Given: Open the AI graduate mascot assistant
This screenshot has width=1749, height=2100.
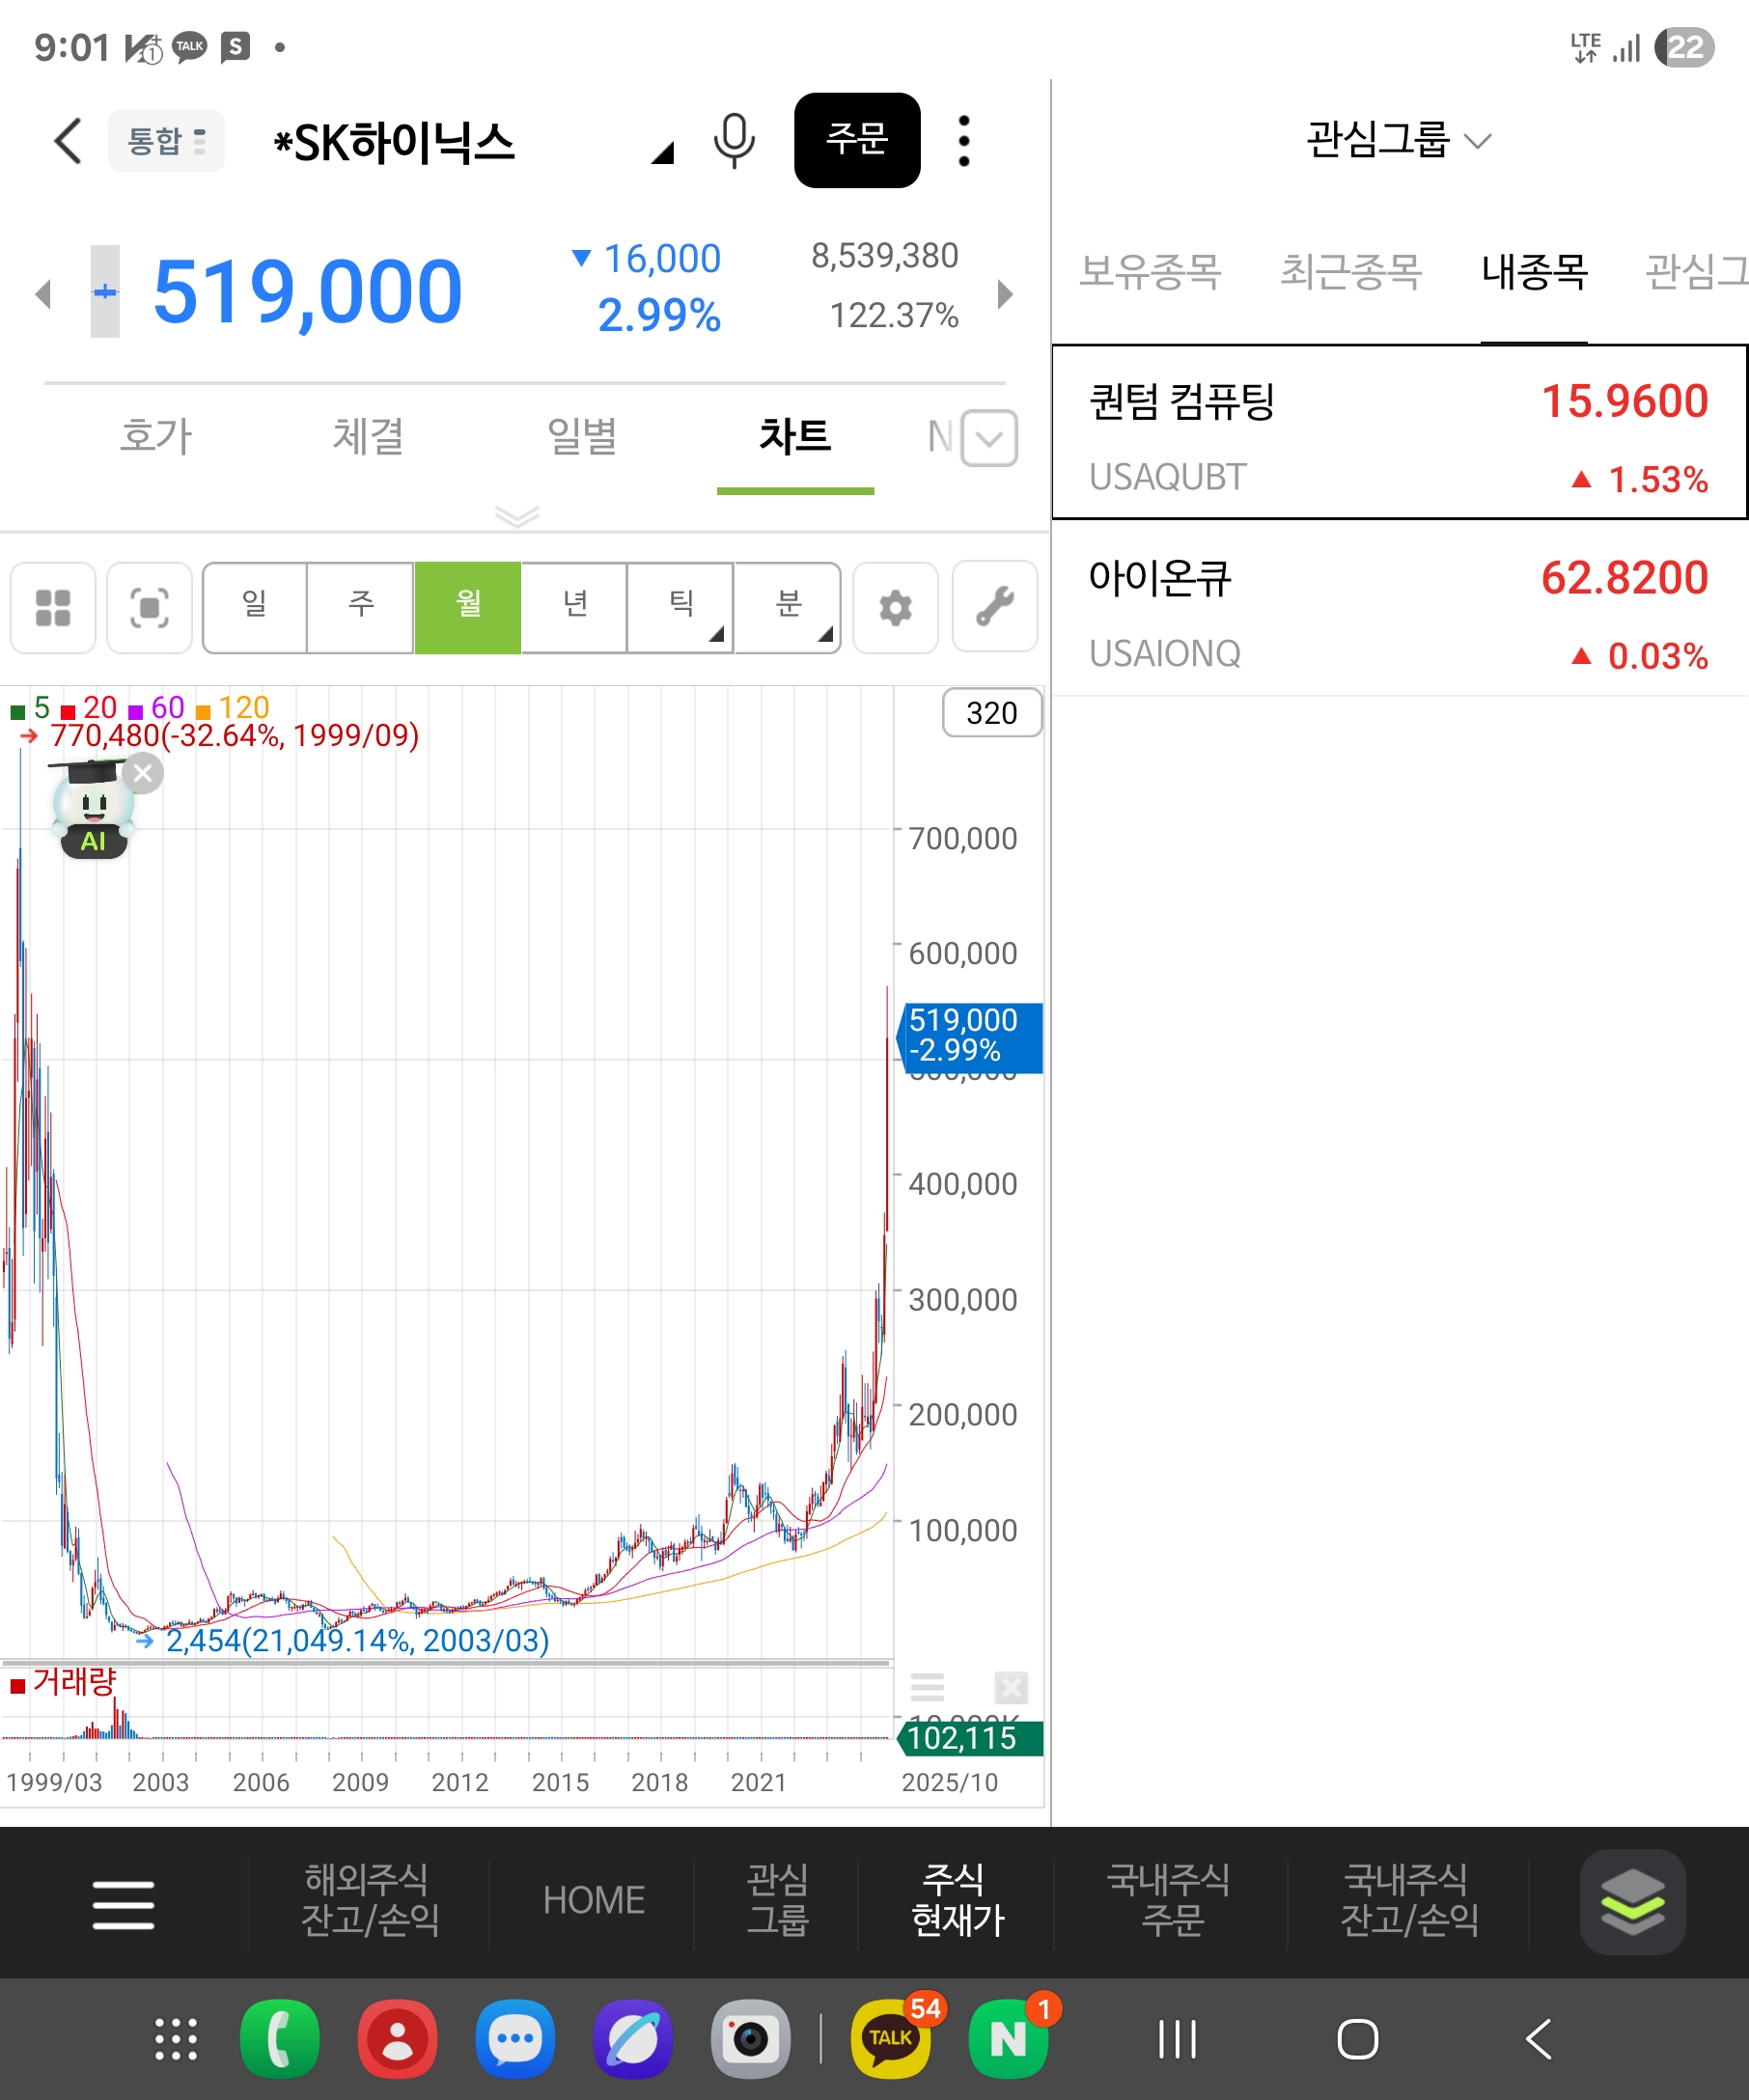Looking at the screenshot, I should (92, 809).
